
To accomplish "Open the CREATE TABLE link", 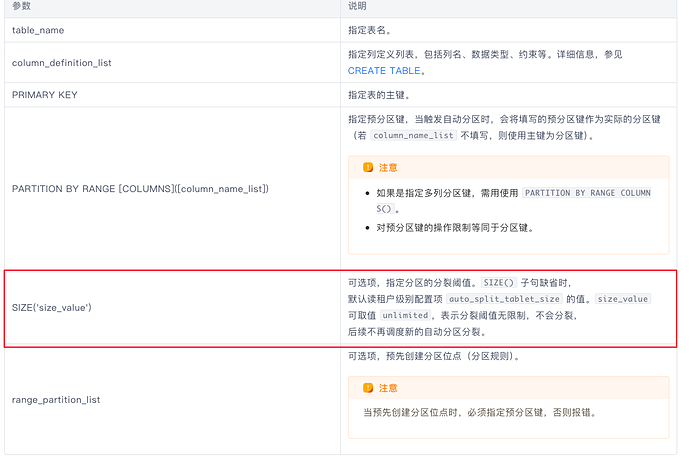I will [x=384, y=71].
